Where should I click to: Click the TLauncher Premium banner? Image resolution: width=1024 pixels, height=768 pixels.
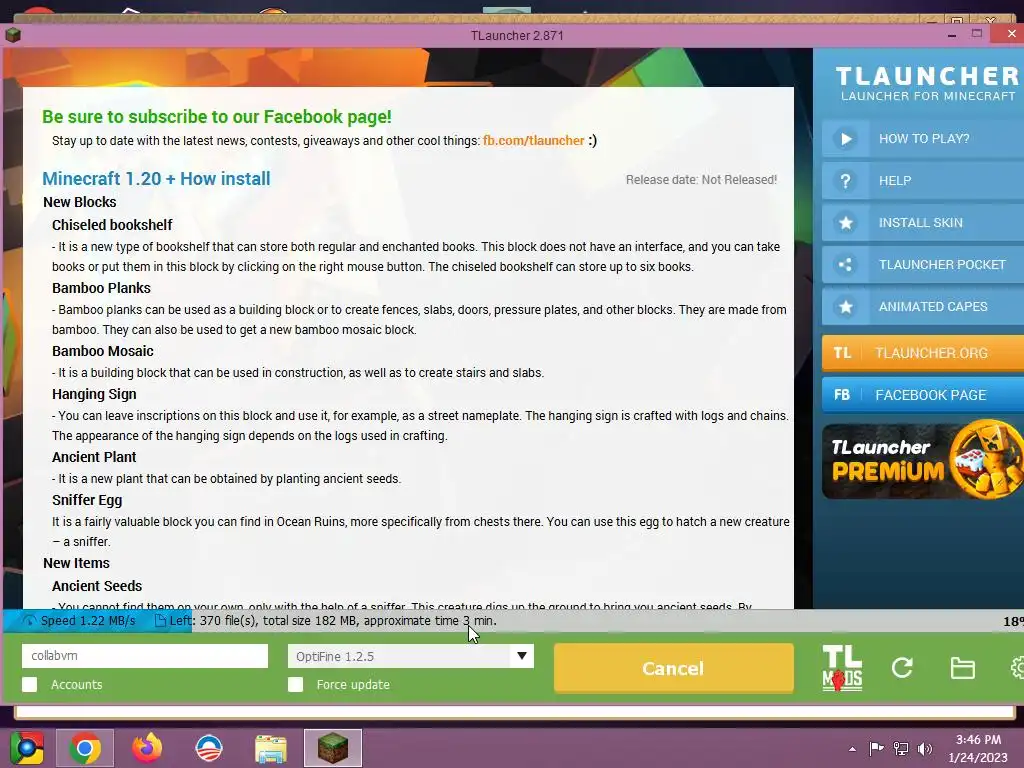point(923,461)
